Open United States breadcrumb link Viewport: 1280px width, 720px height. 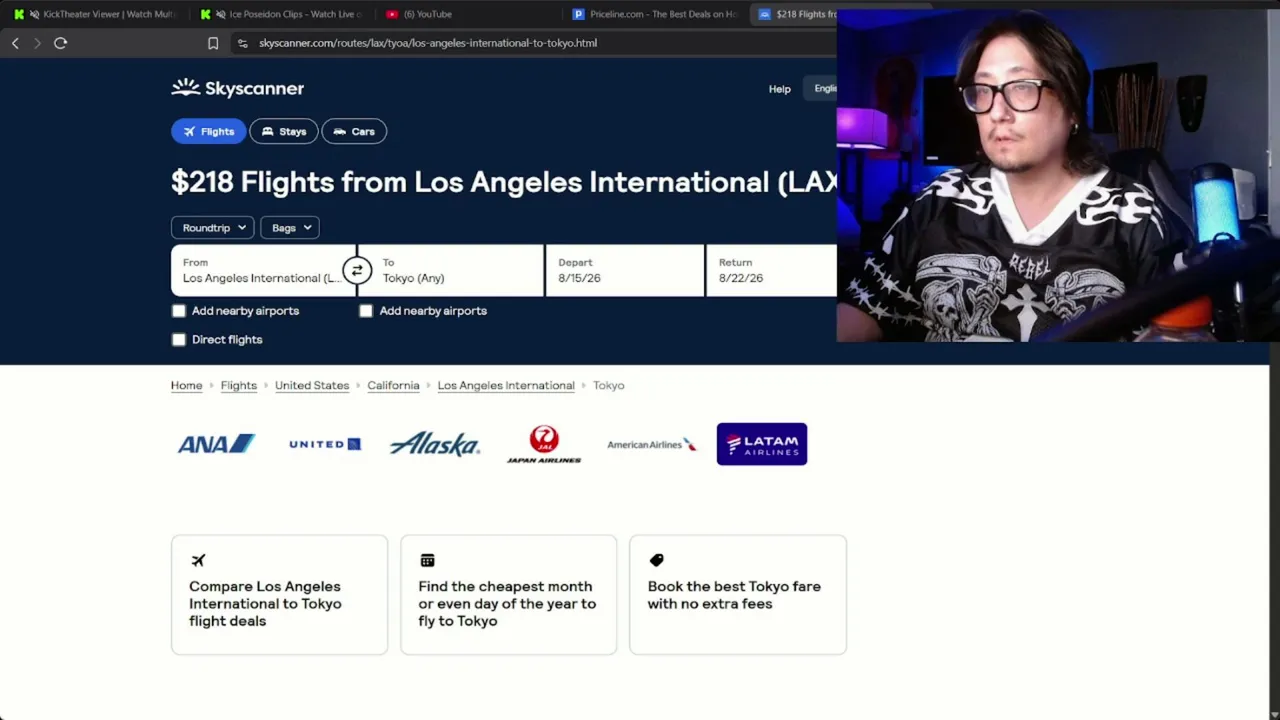coord(312,385)
